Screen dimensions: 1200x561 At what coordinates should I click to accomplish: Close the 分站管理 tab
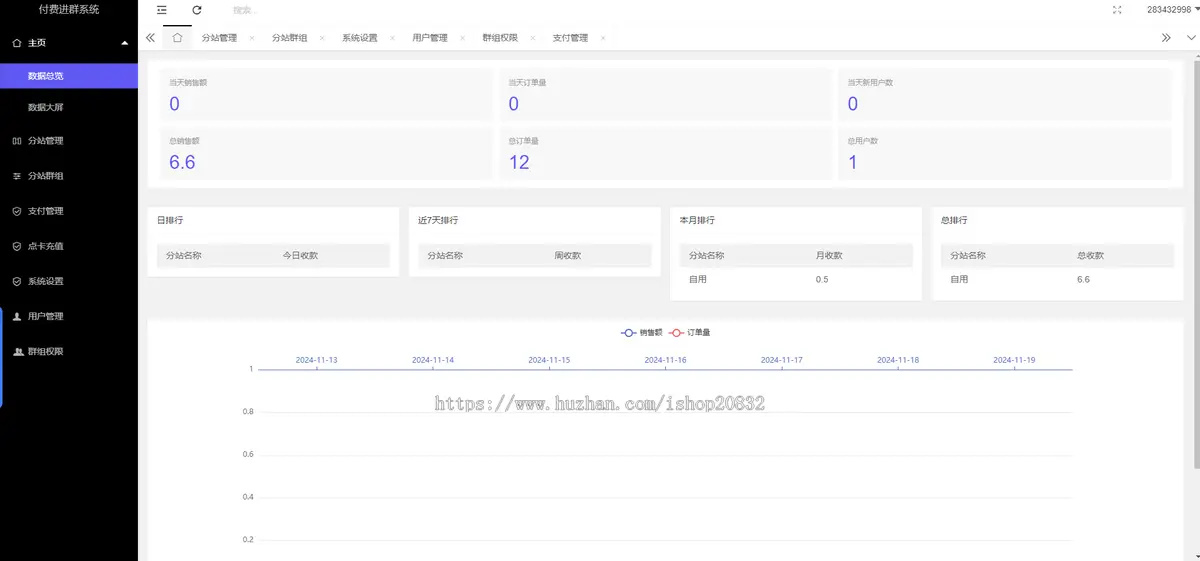(252, 38)
